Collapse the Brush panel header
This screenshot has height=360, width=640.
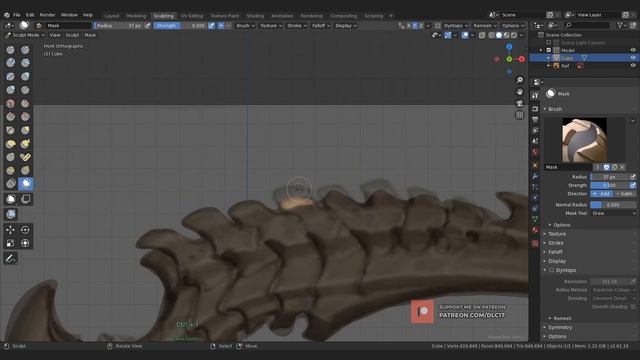[555, 109]
